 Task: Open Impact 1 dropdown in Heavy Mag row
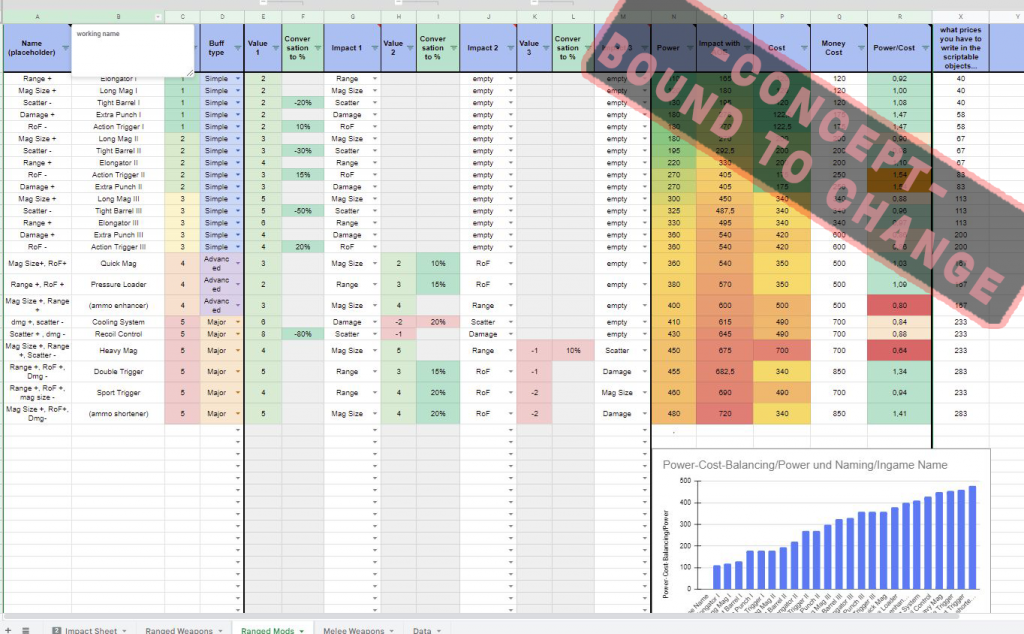[x=375, y=351]
